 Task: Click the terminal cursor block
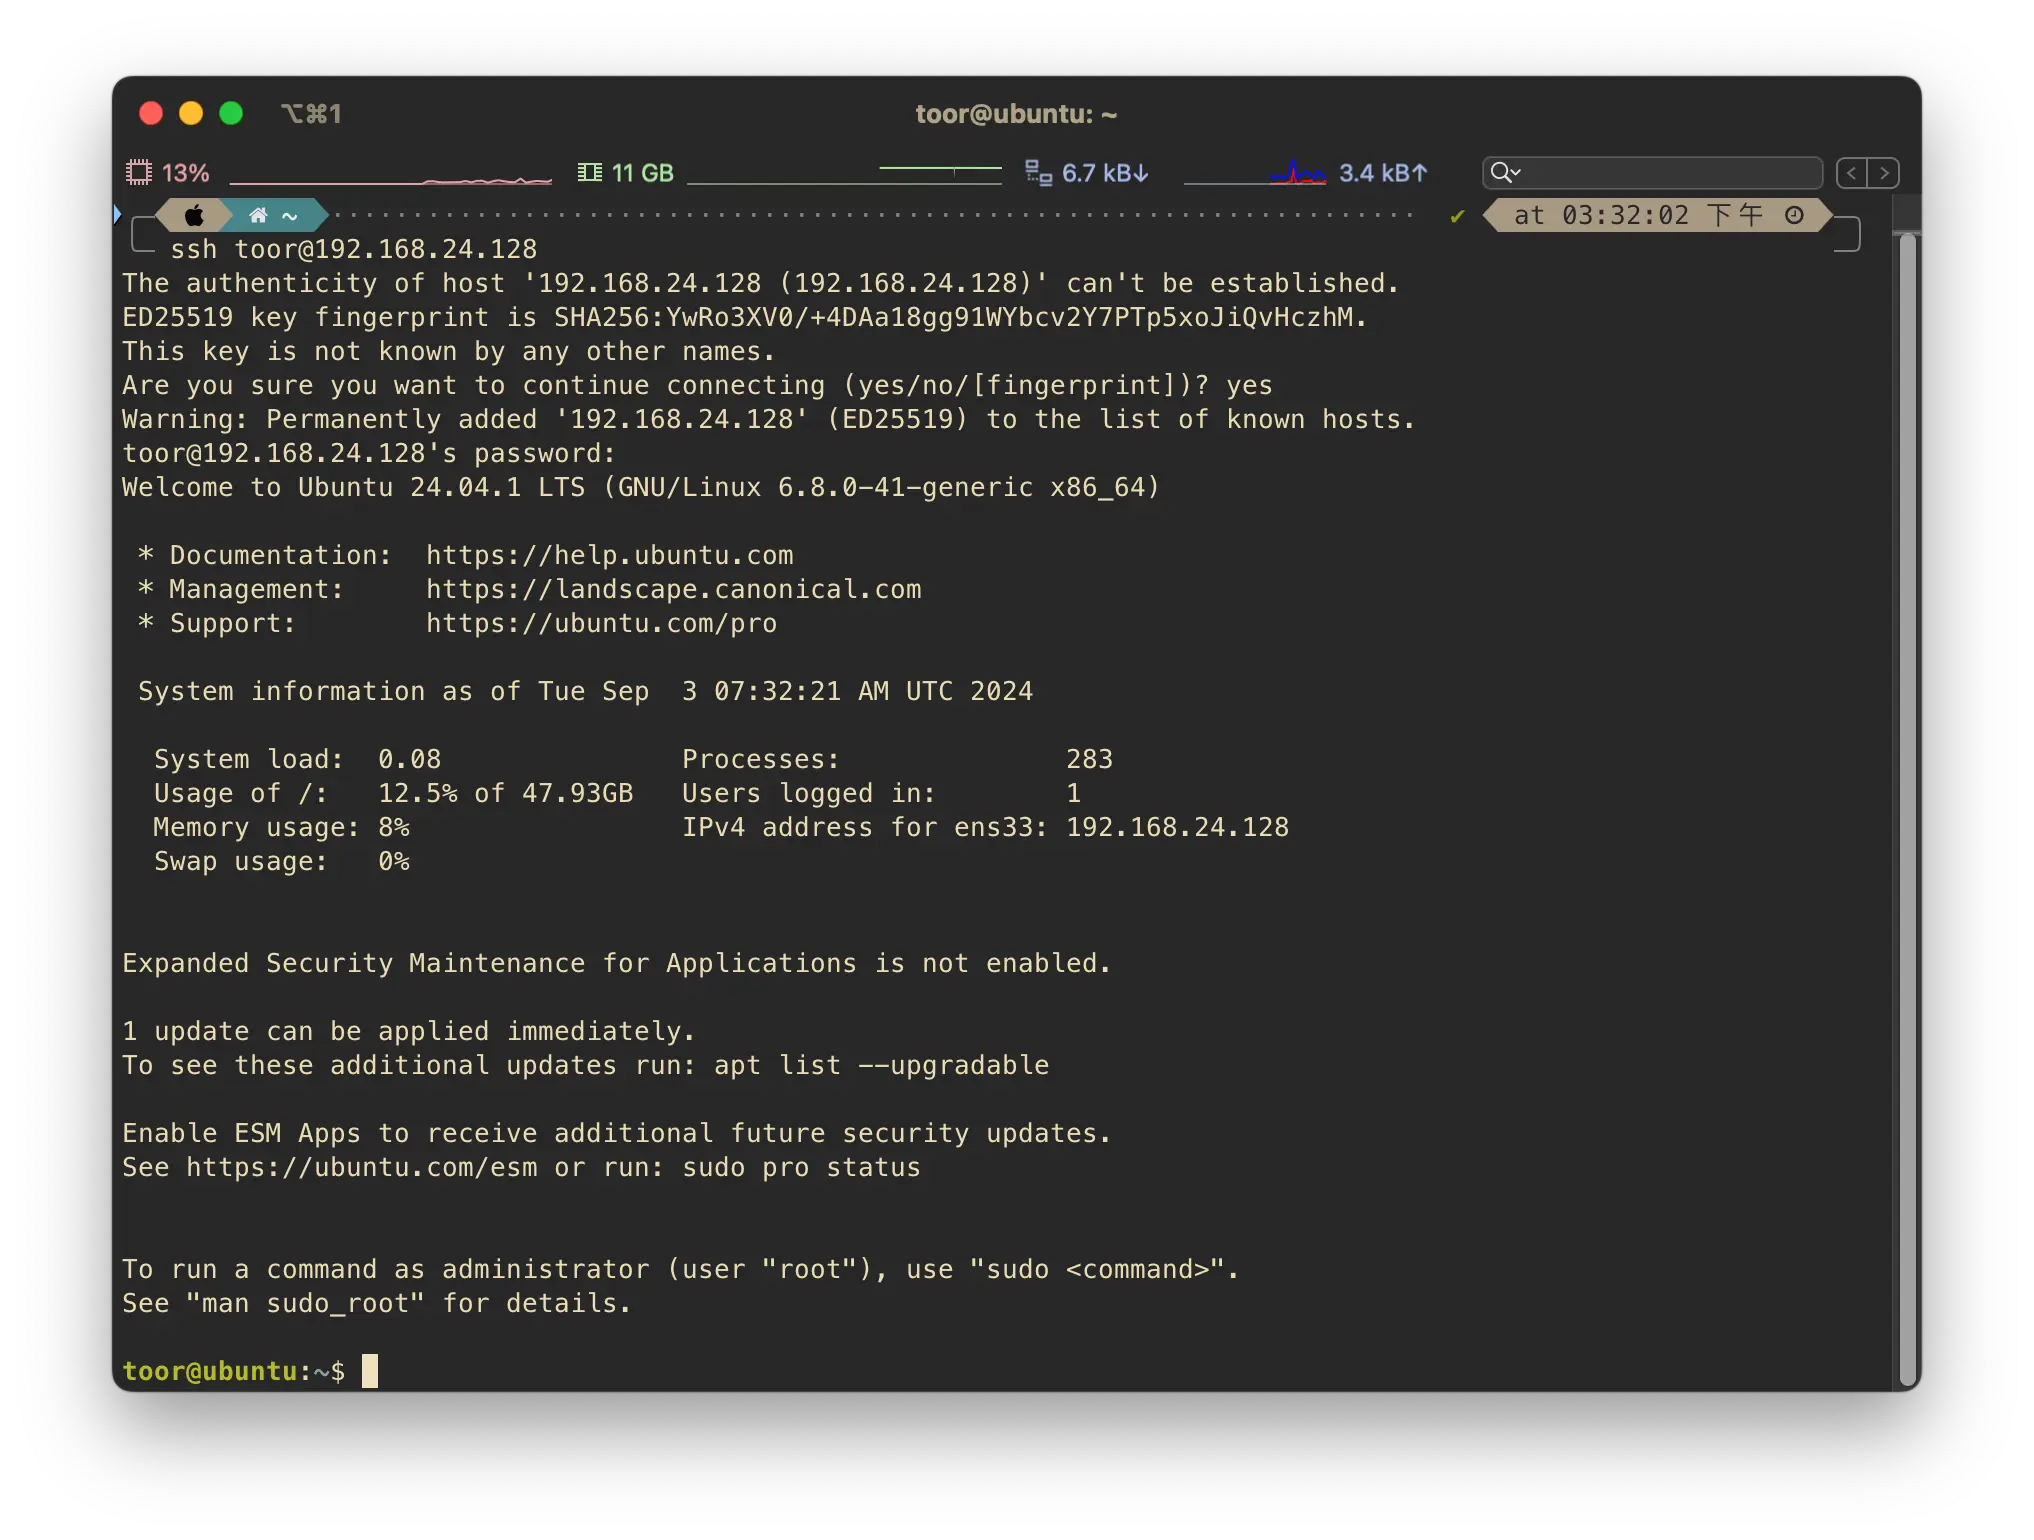pos(370,1371)
